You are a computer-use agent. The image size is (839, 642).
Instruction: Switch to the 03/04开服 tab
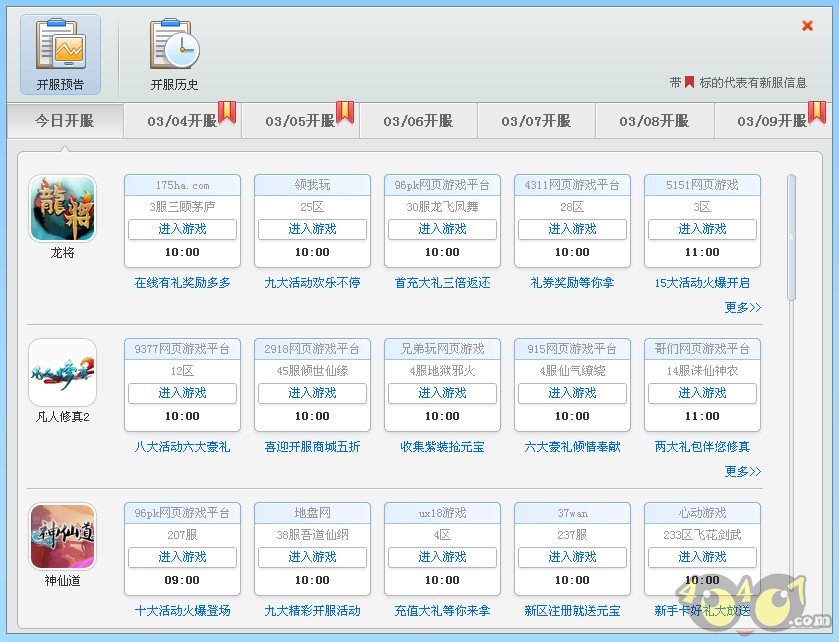pyautogui.click(x=182, y=121)
